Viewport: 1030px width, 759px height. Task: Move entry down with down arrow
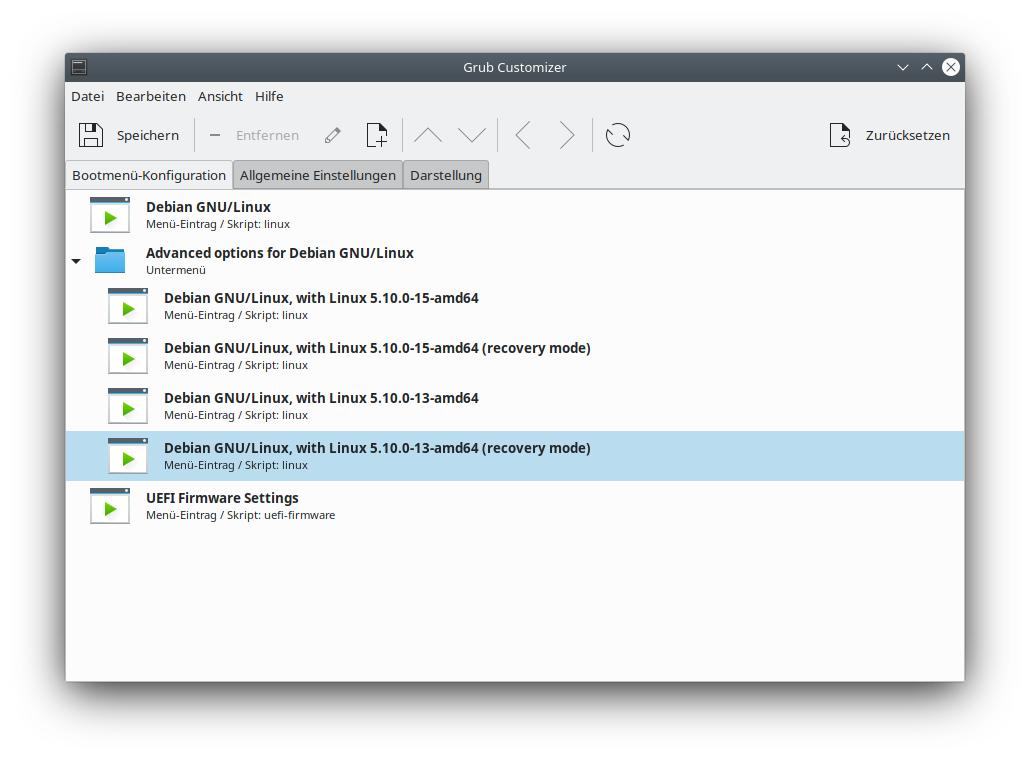click(472, 135)
